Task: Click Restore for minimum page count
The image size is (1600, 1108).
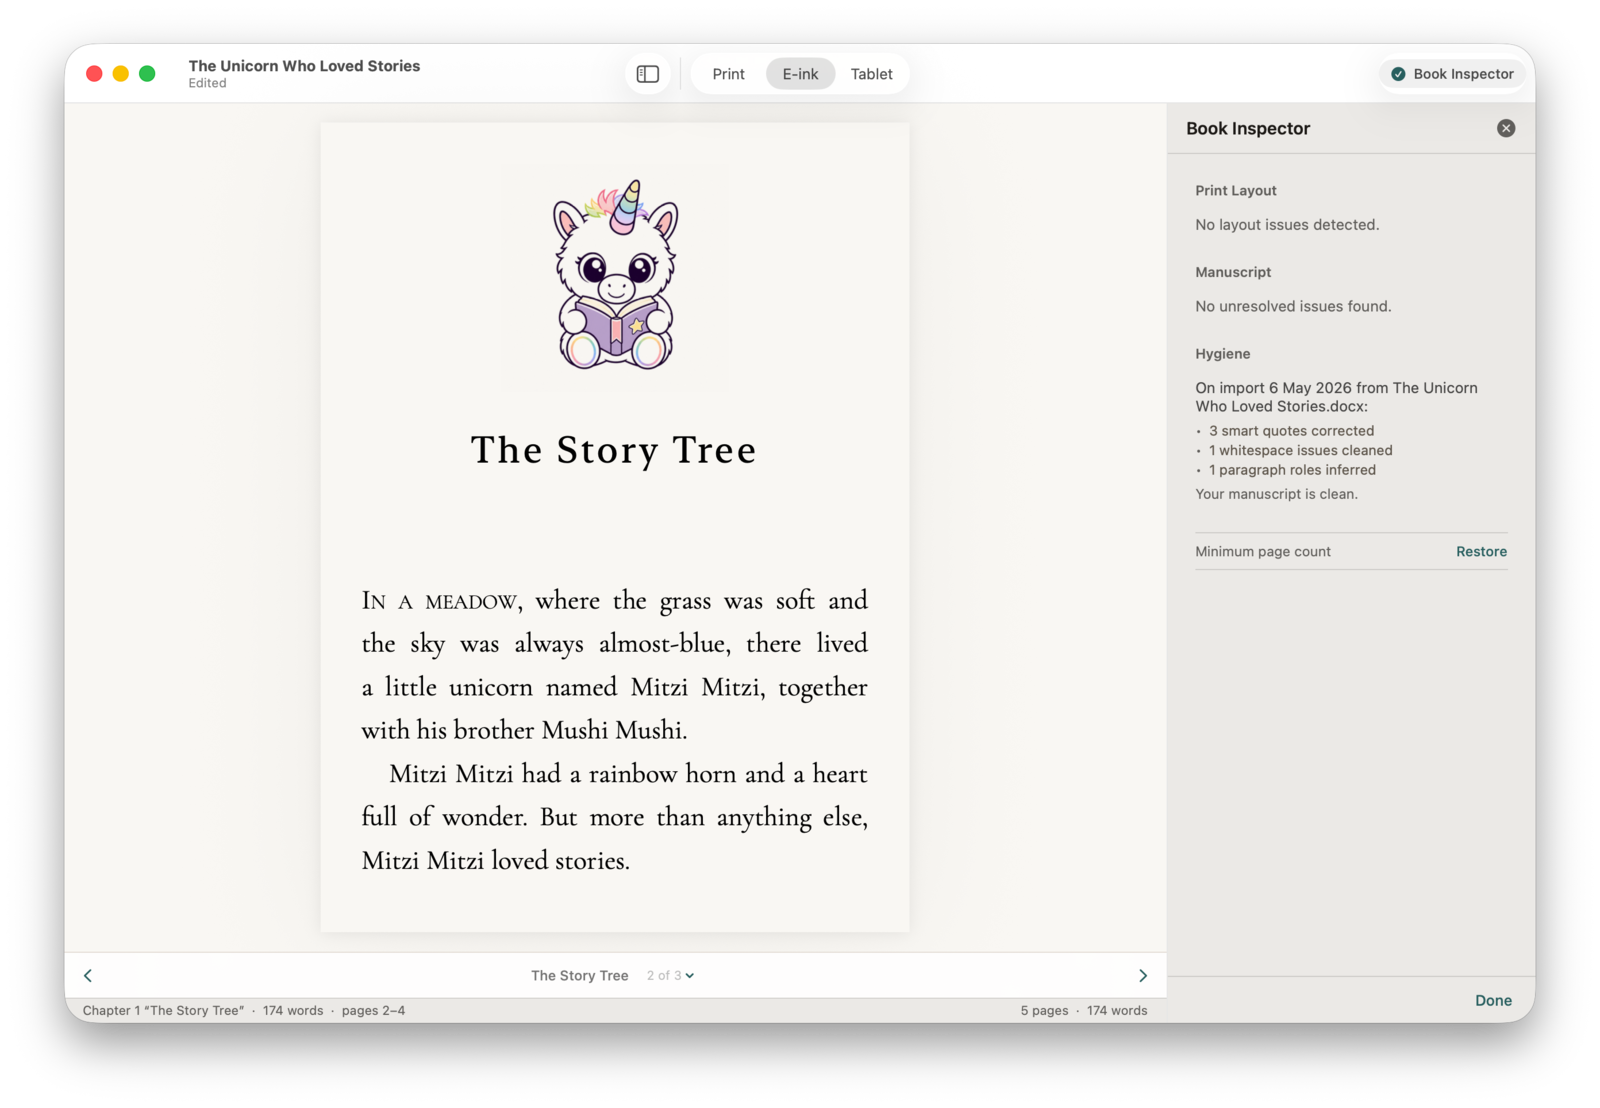Action: [x=1481, y=552]
